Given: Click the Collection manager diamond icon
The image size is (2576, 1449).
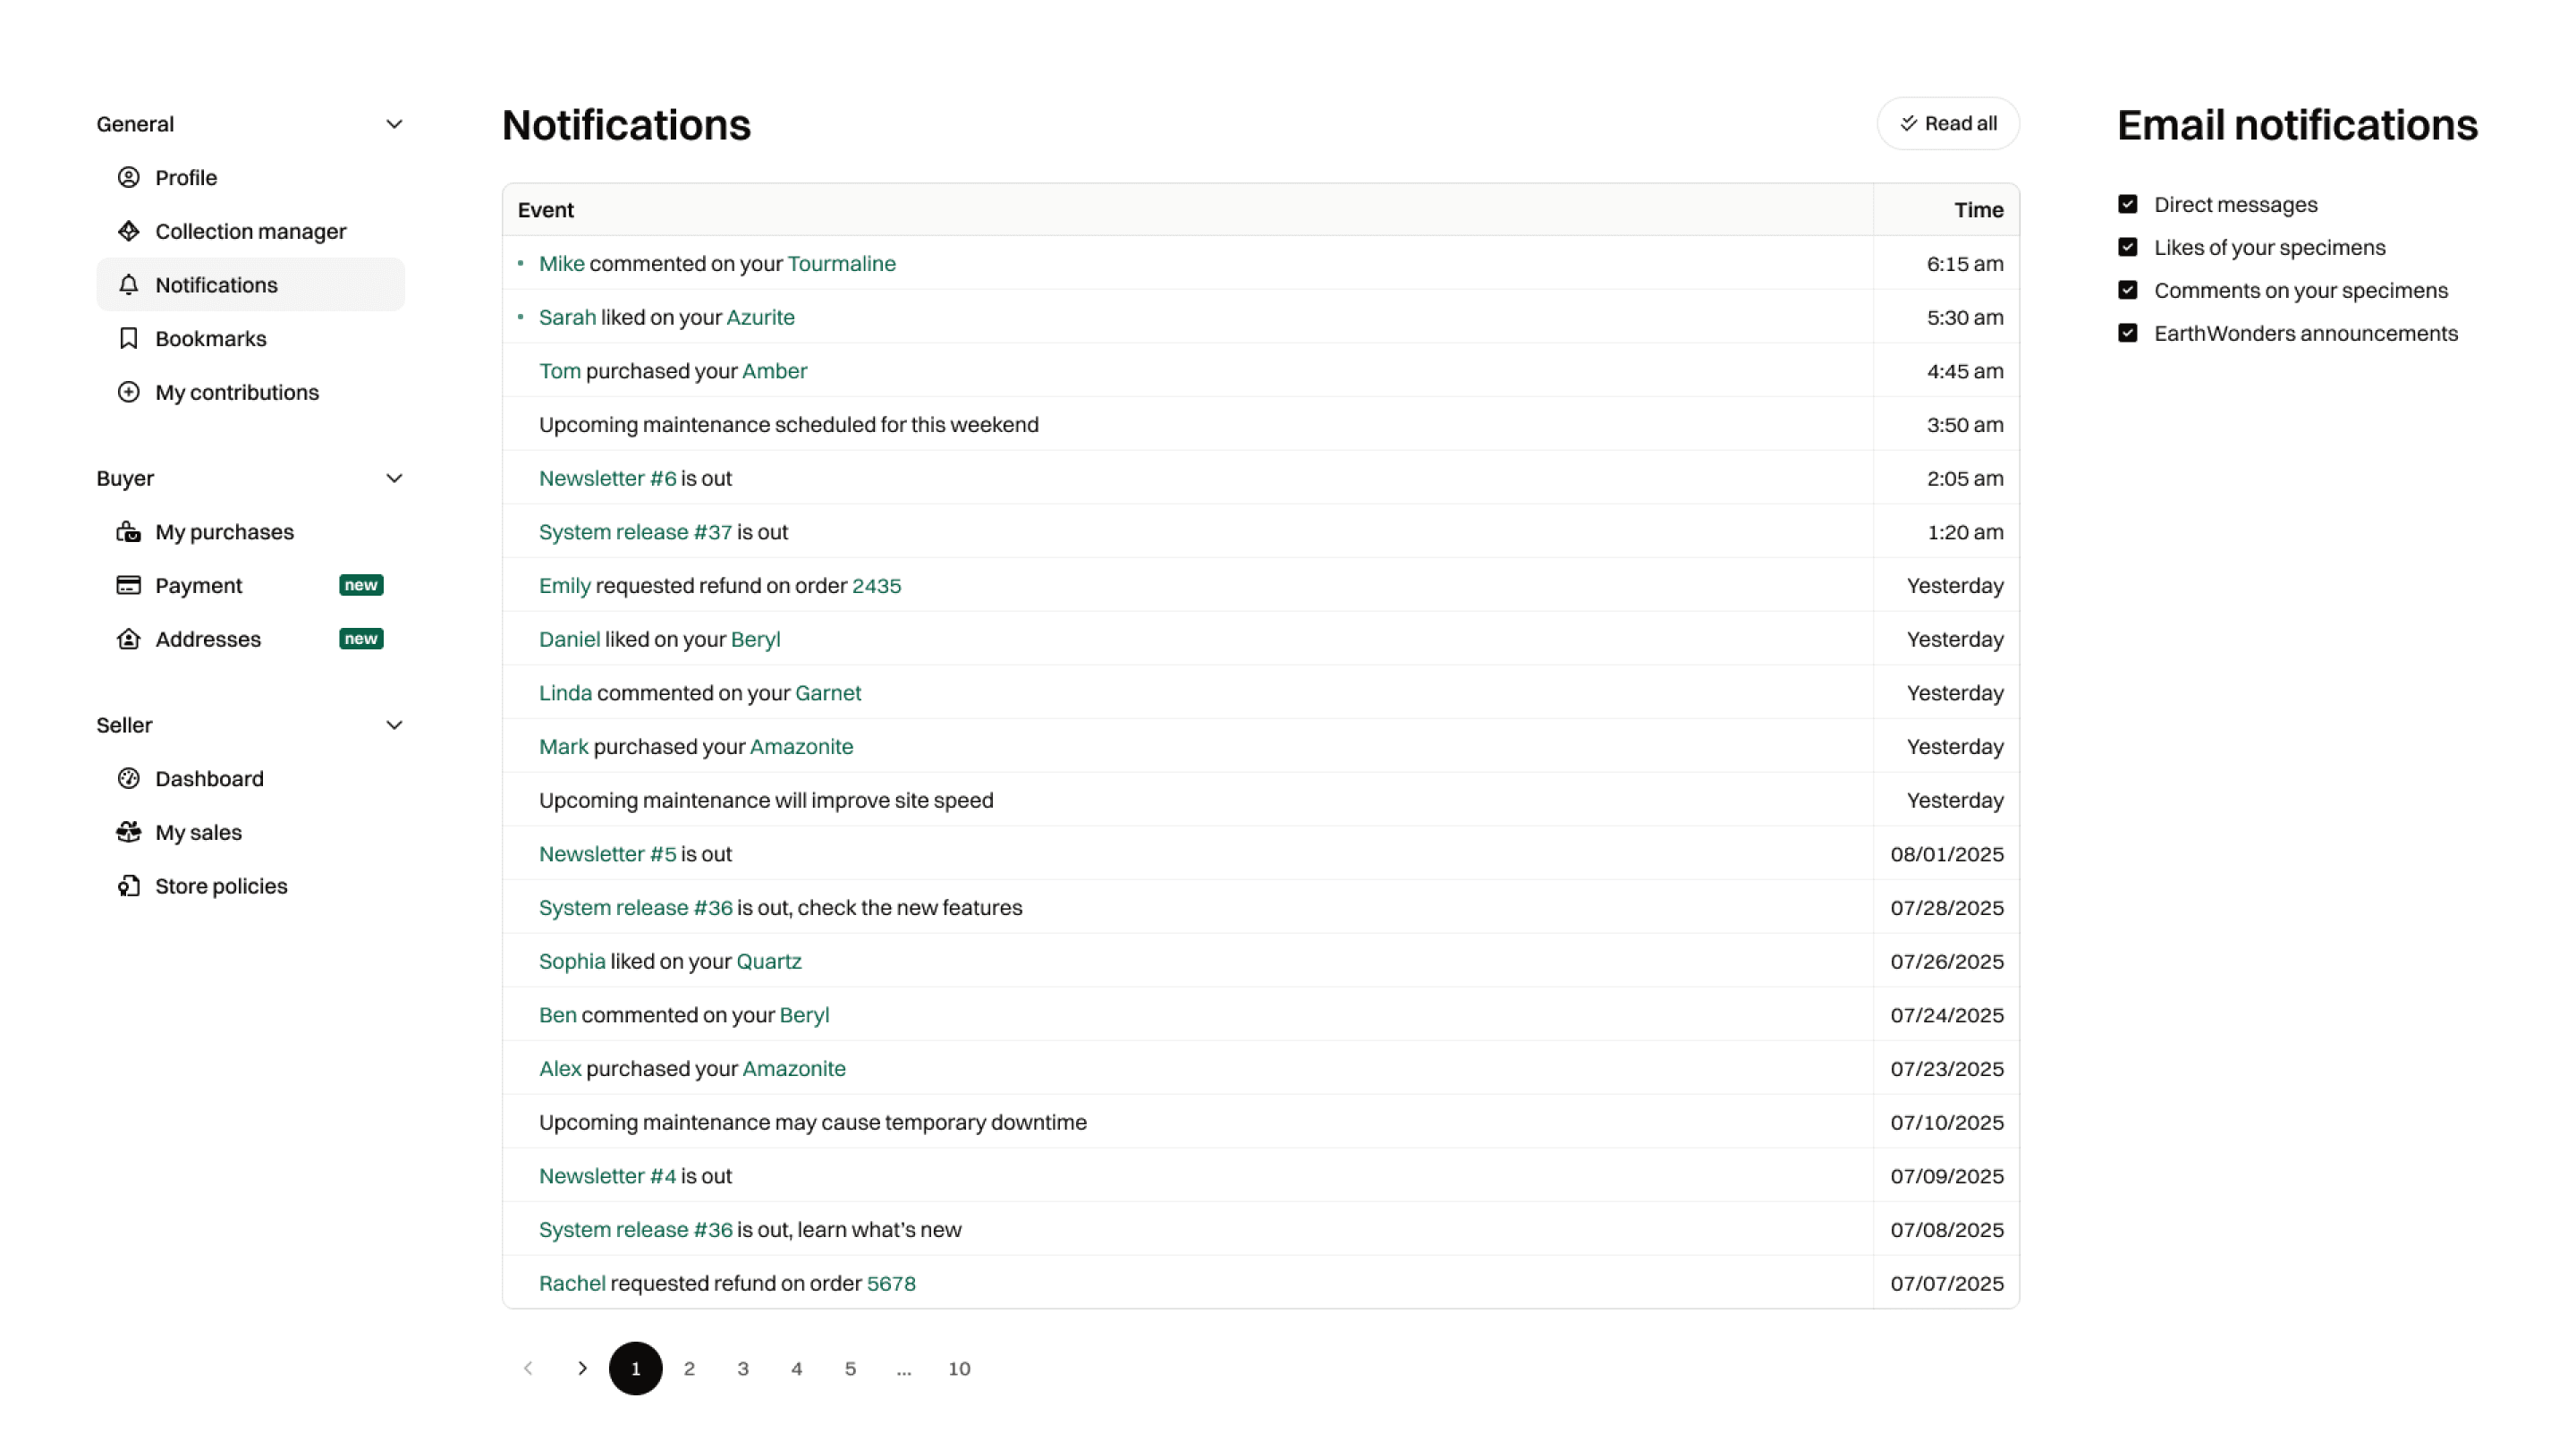Looking at the screenshot, I should click(128, 231).
